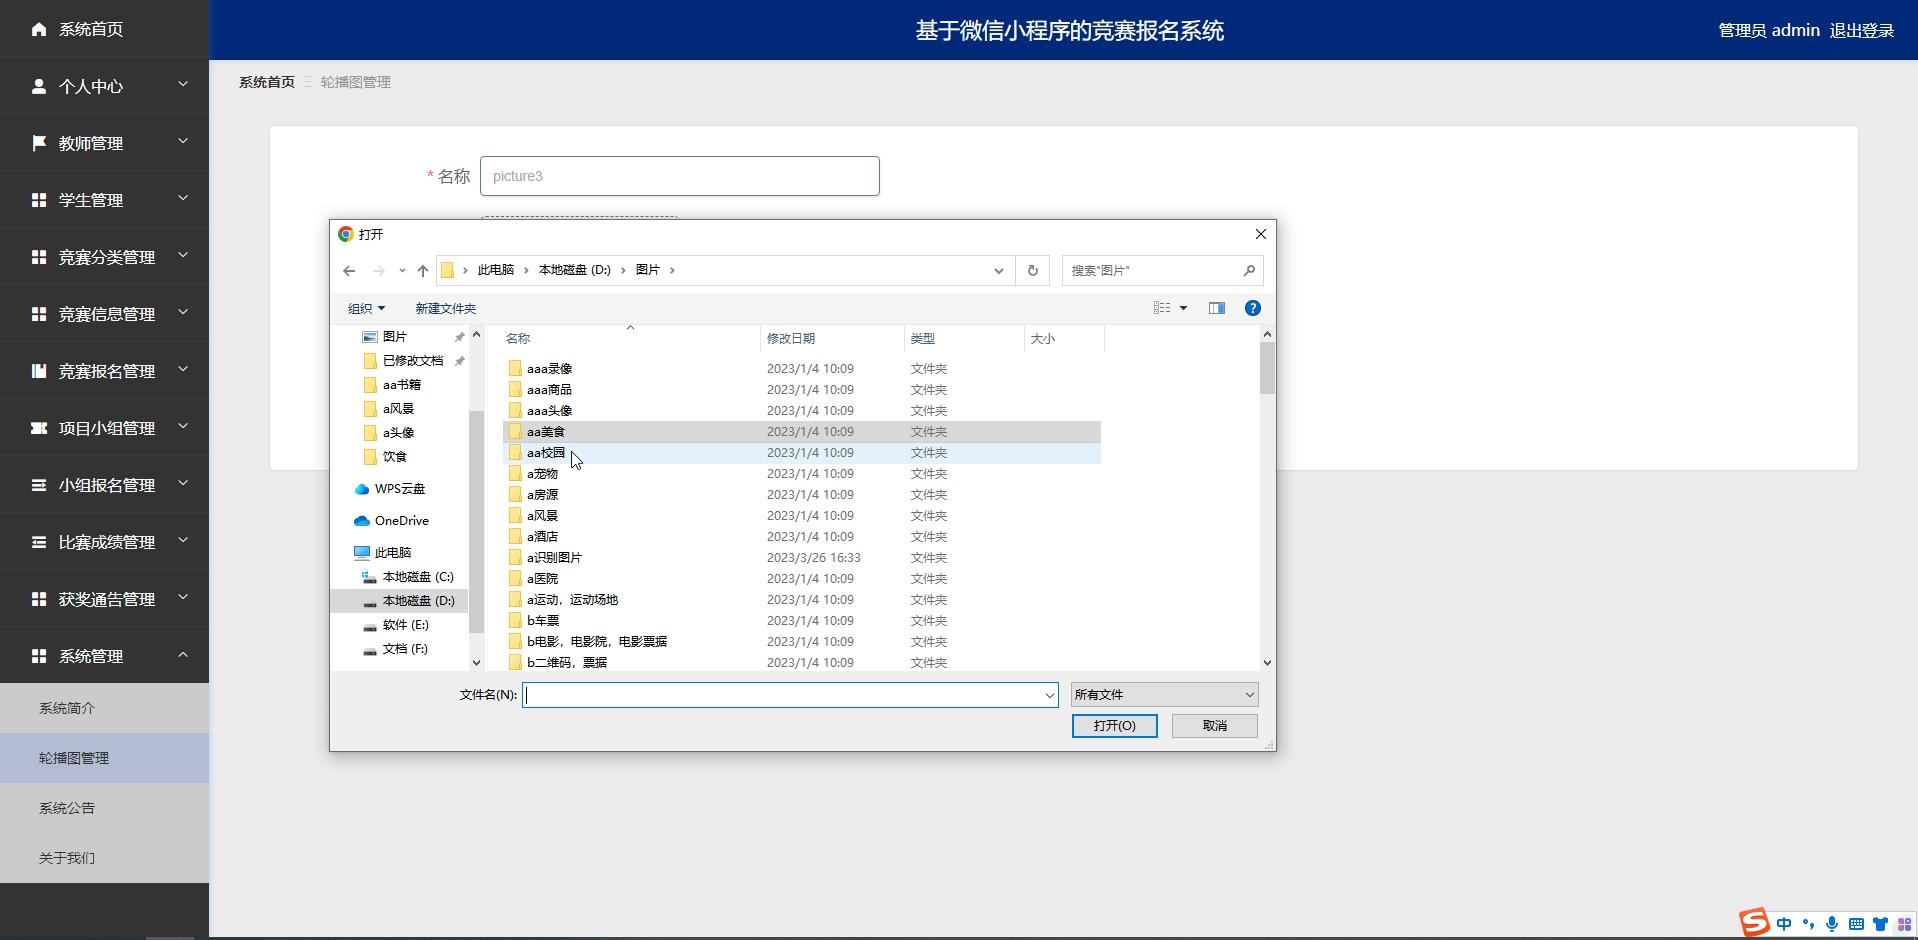This screenshot has height=940, width=1918.
Task: Click the 退出登录 link
Action: (1862, 30)
